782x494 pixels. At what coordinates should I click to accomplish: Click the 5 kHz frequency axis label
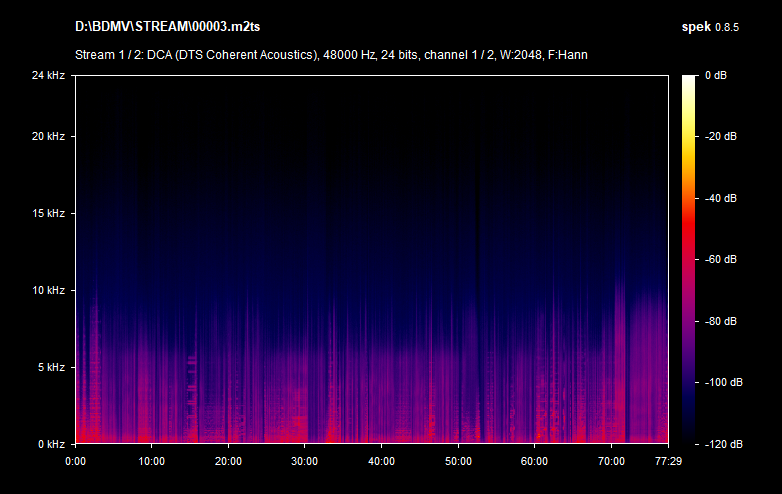[50, 367]
